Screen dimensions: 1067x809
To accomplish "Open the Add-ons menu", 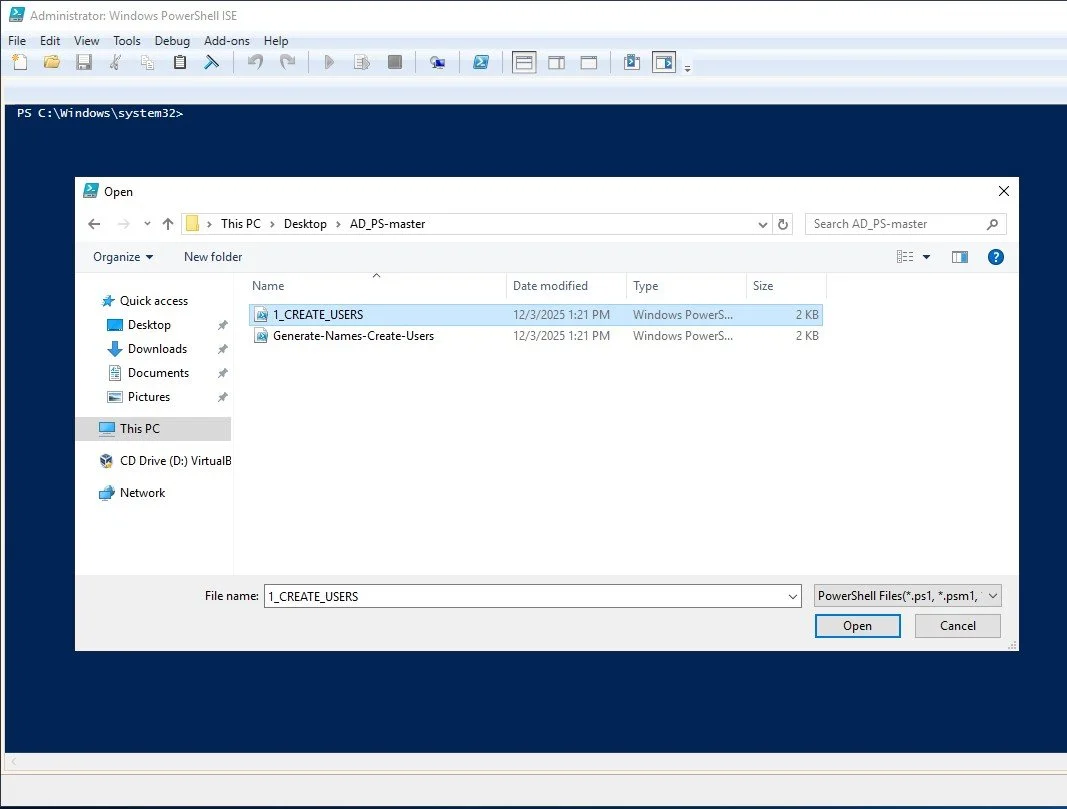I will (x=227, y=41).
